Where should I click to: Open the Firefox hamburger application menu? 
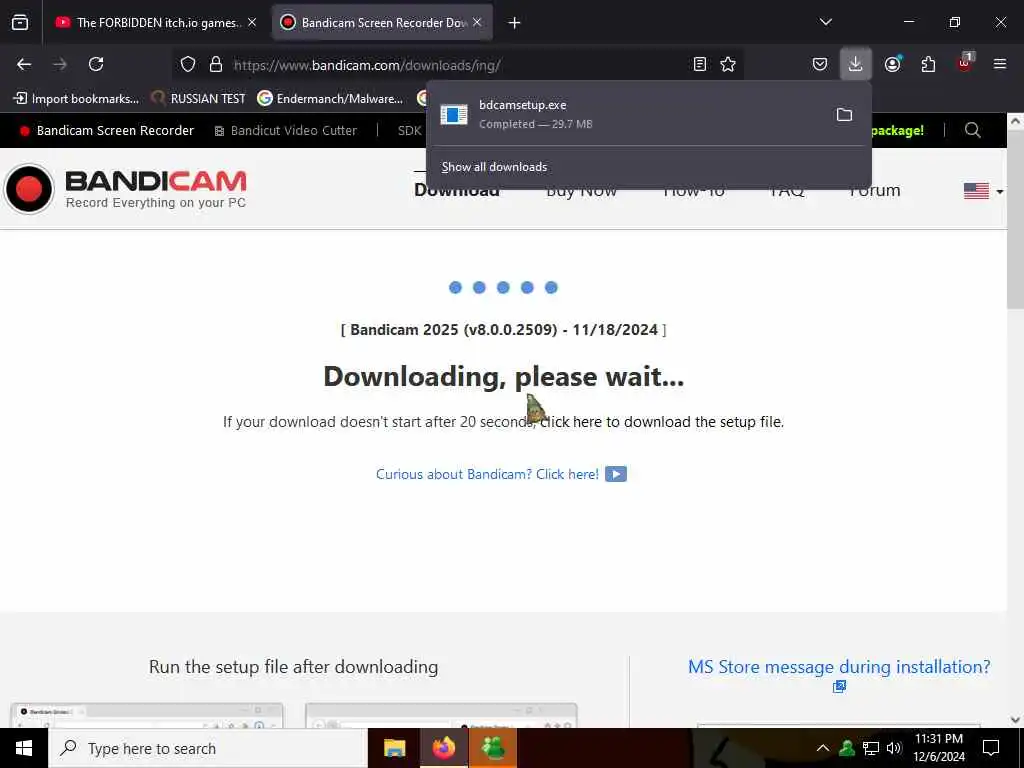[1000, 64]
